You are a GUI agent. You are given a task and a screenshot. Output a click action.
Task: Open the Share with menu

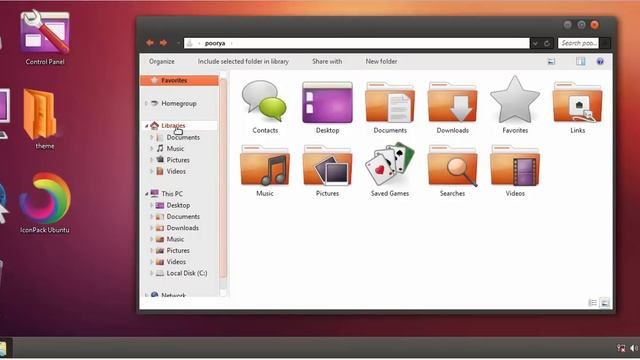coord(327,62)
